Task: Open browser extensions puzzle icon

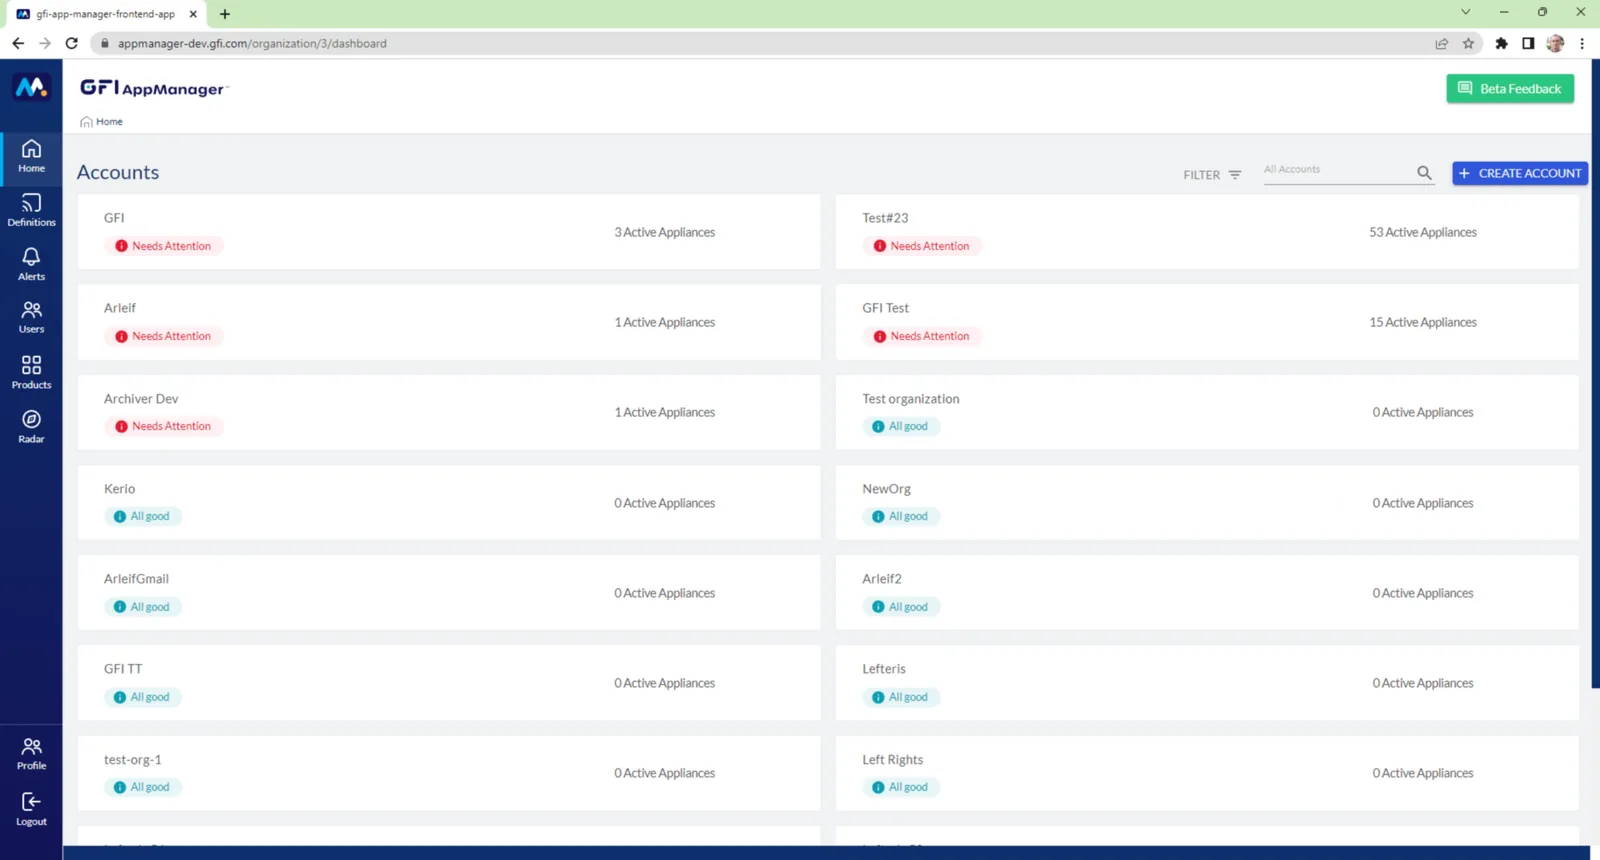Action: (x=1501, y=43)
